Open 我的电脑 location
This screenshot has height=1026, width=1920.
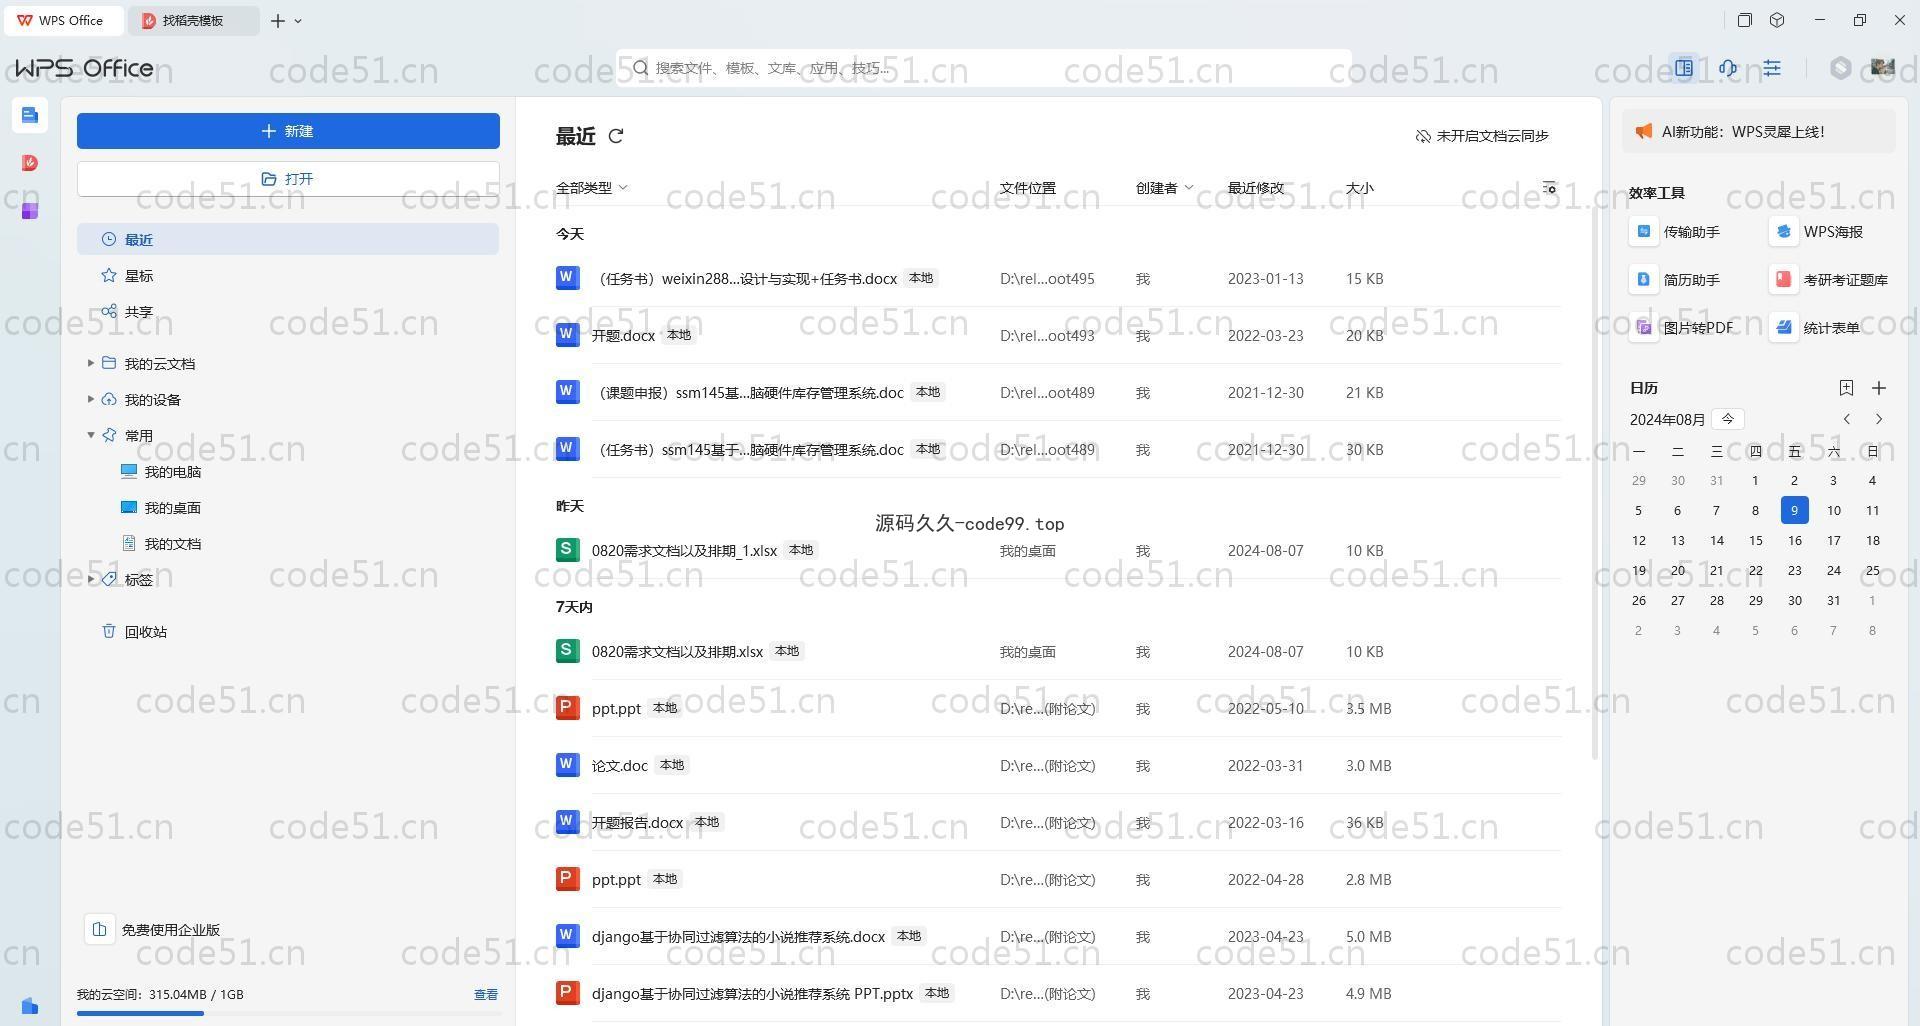coord(162,471)
